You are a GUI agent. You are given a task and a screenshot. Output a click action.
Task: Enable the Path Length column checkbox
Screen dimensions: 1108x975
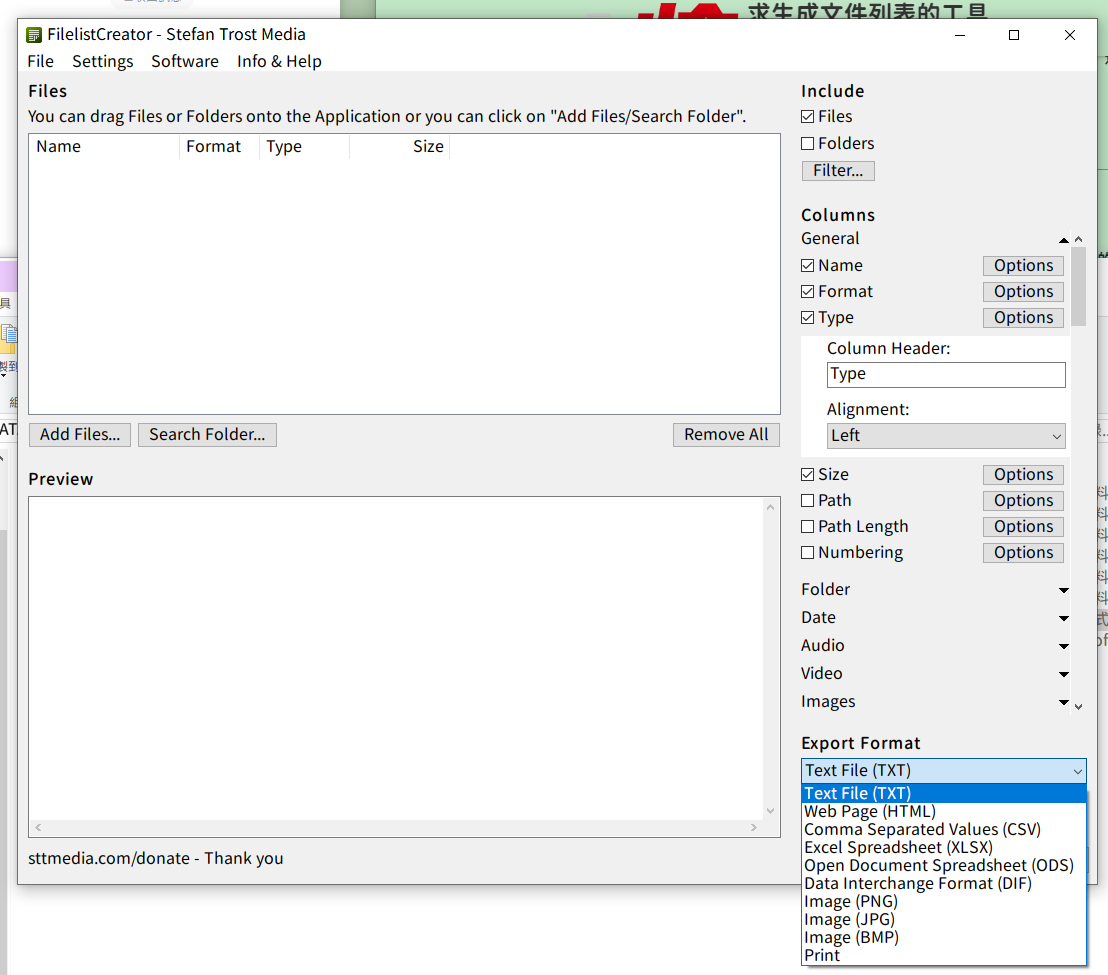pyautogui.click(x=808, y=527)
